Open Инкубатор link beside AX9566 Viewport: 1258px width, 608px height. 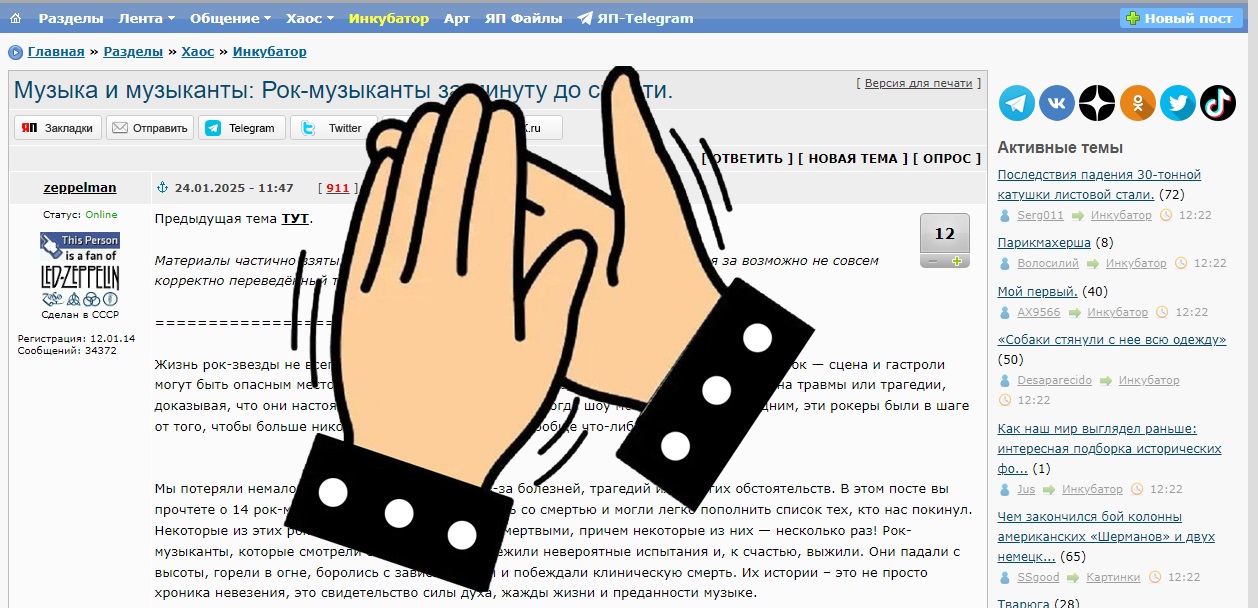point(1118,312)
